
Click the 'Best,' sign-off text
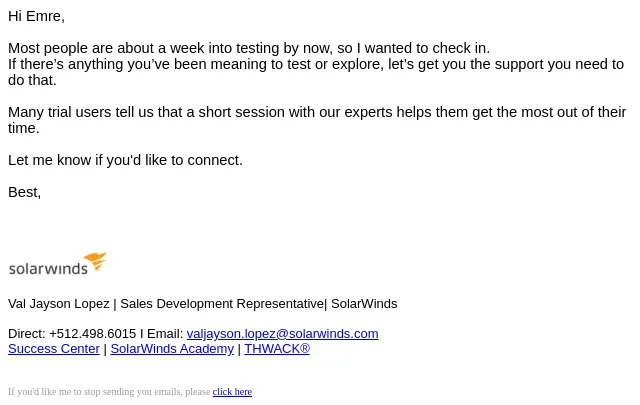[x=24, y=192]
